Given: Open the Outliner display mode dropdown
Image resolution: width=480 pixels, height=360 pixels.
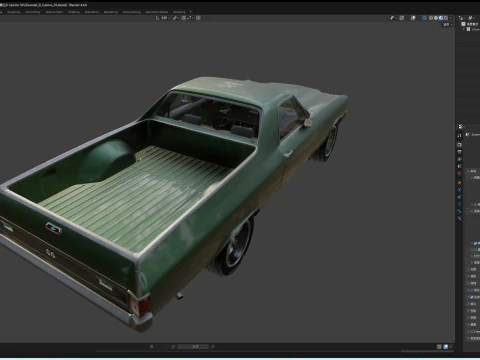Looking at the screenshot, I should click(472, 18).
